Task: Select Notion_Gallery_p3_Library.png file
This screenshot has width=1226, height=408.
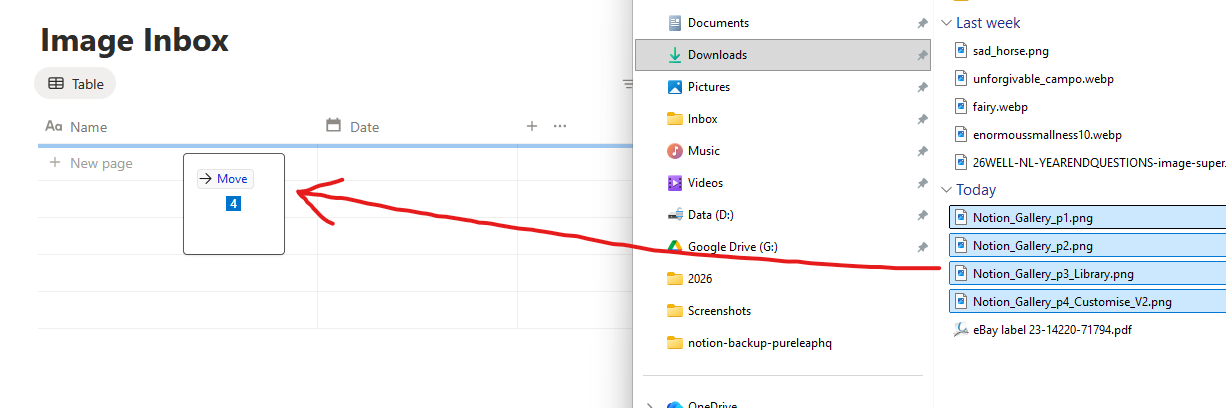Action: click(x=1087, y=273)
